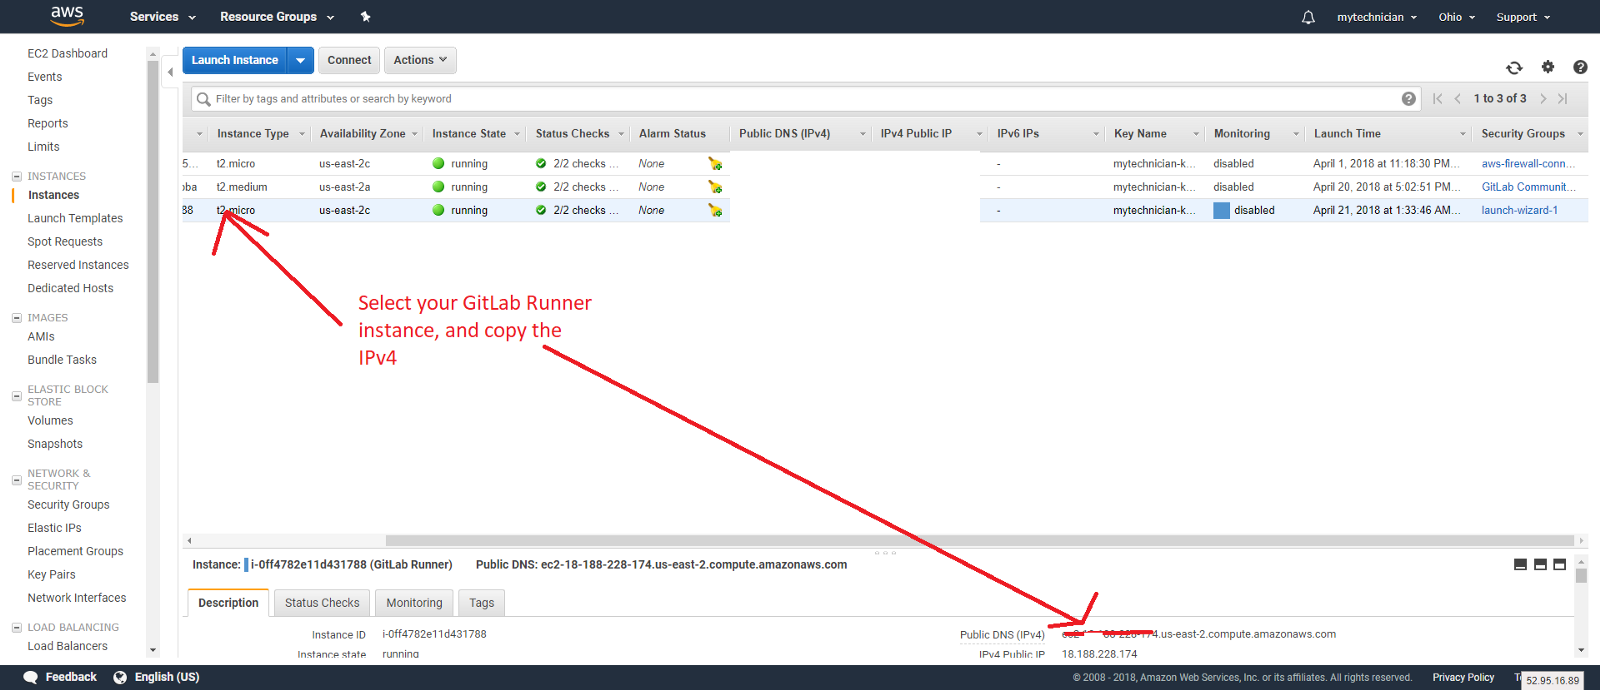Click the sidebar vertical scrollbar
Viewport: 1600px width, 690px height.
[153, 220]
